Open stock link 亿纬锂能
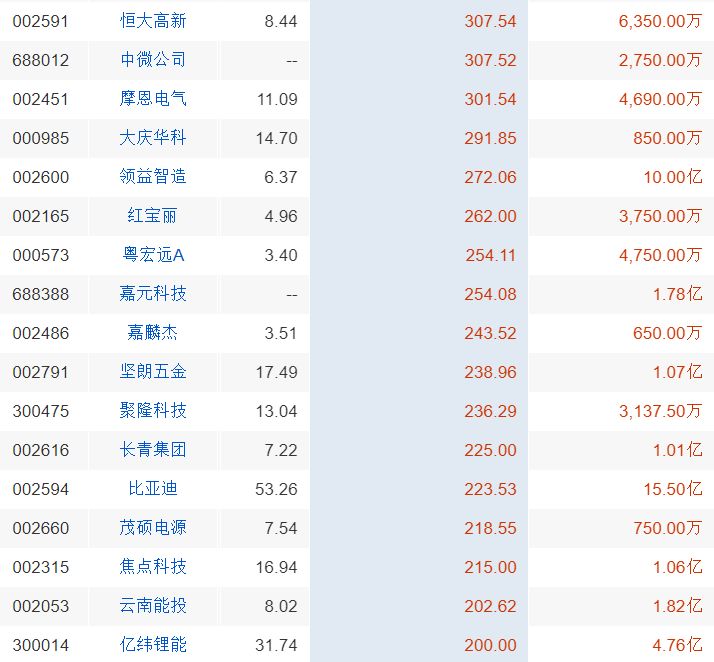Screen dimensions: 714x662 click(153, 645)
